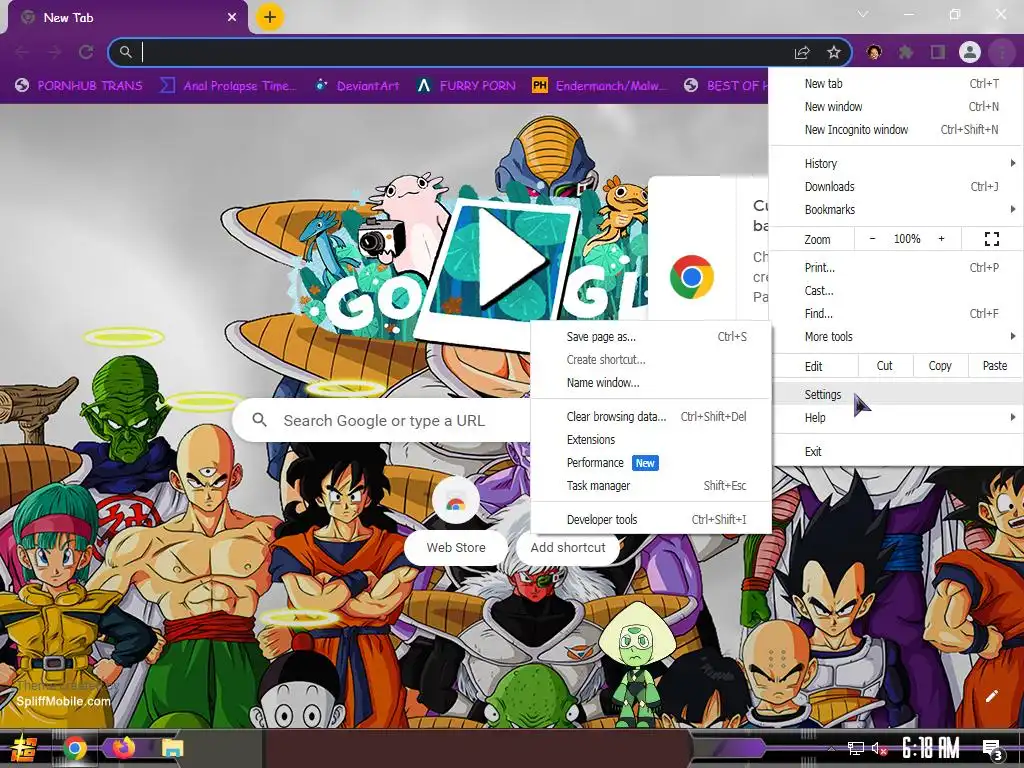1024x768 pixels.
Task: Click the New Tab plus button
Action: click(270, 17)
